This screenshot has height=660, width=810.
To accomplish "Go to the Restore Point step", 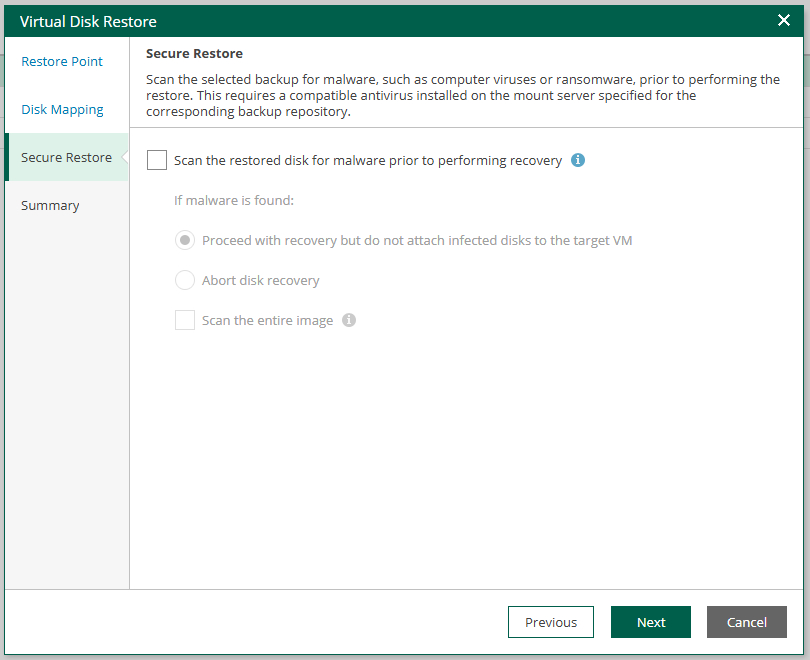I will (x=61, y=61).
